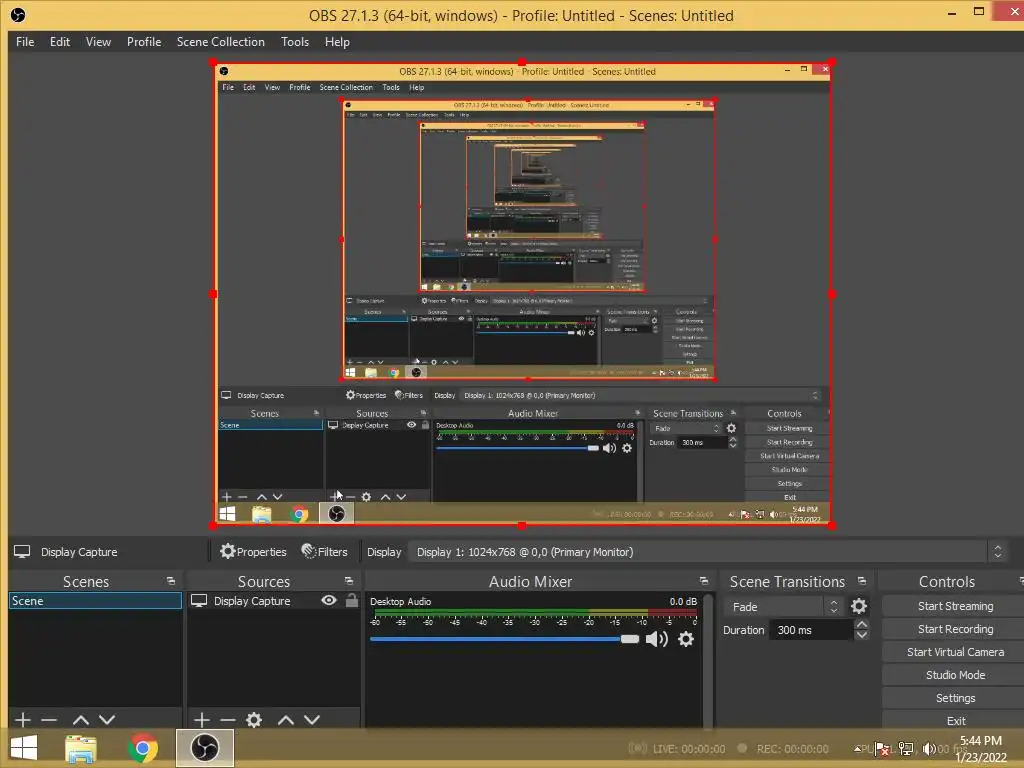
Task: Click the LIVE: 00:00:00 status
Action: 689,749
